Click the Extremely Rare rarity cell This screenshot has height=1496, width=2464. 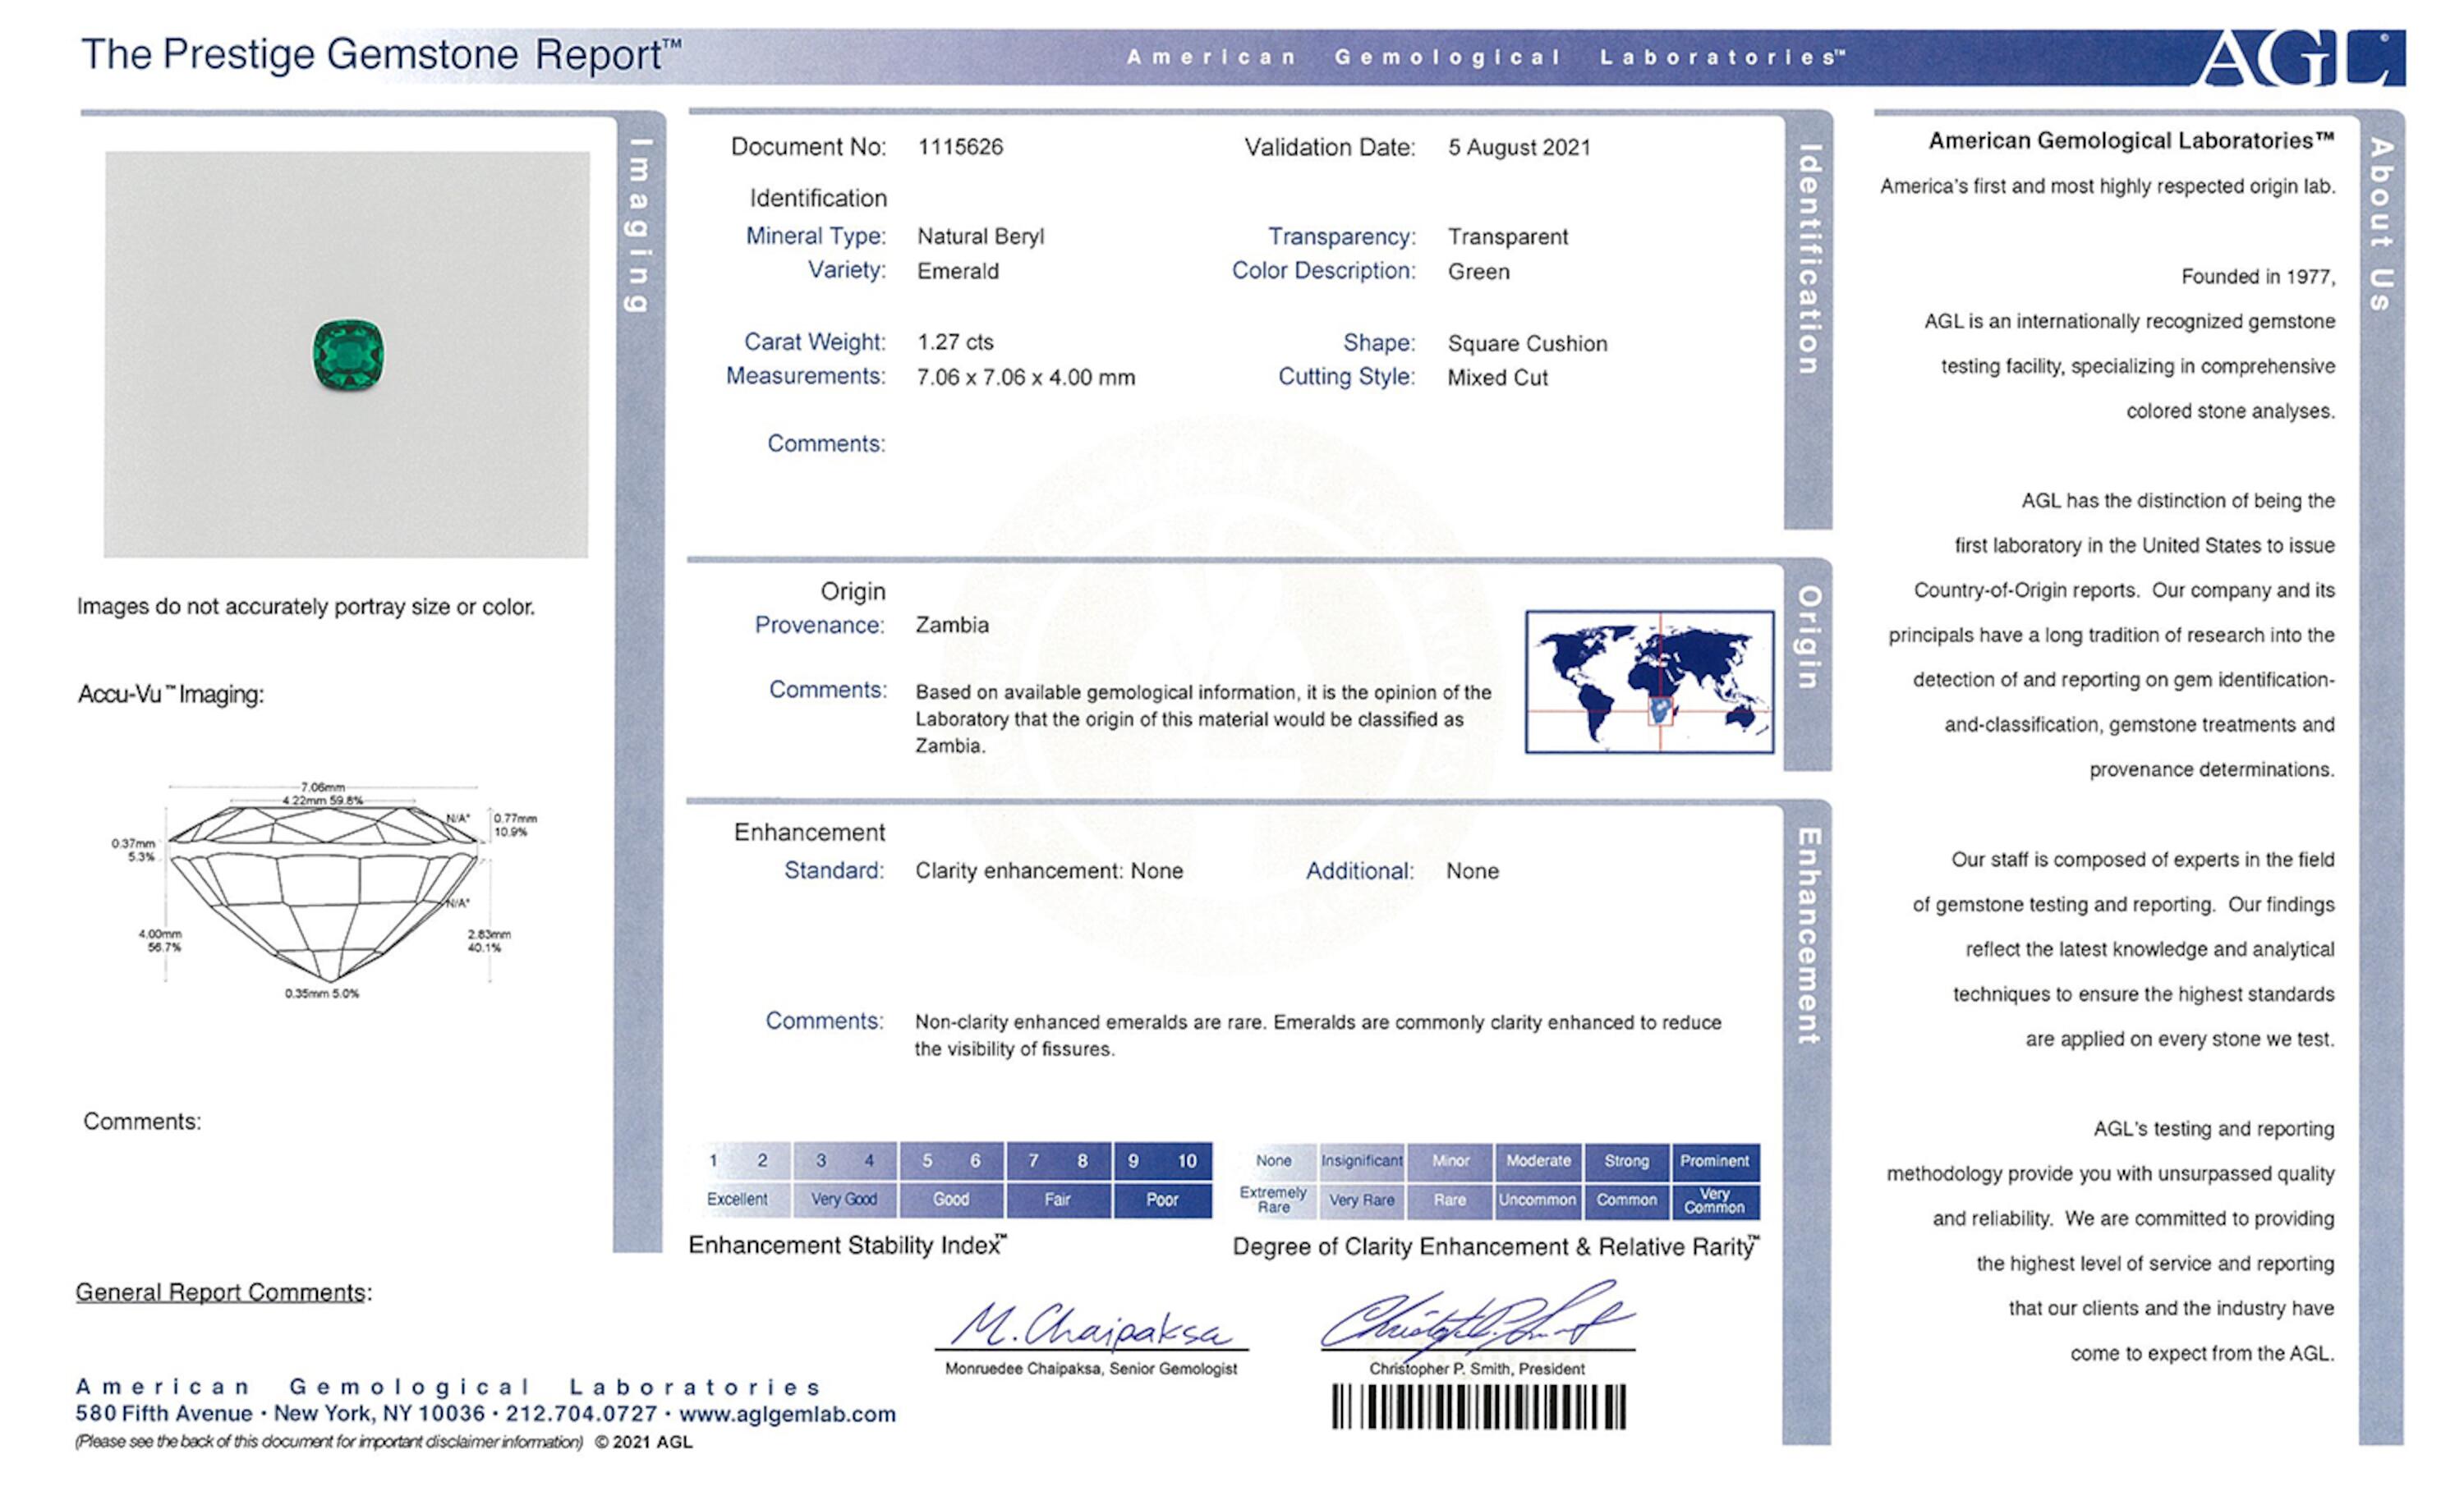click(1273, 1200)
